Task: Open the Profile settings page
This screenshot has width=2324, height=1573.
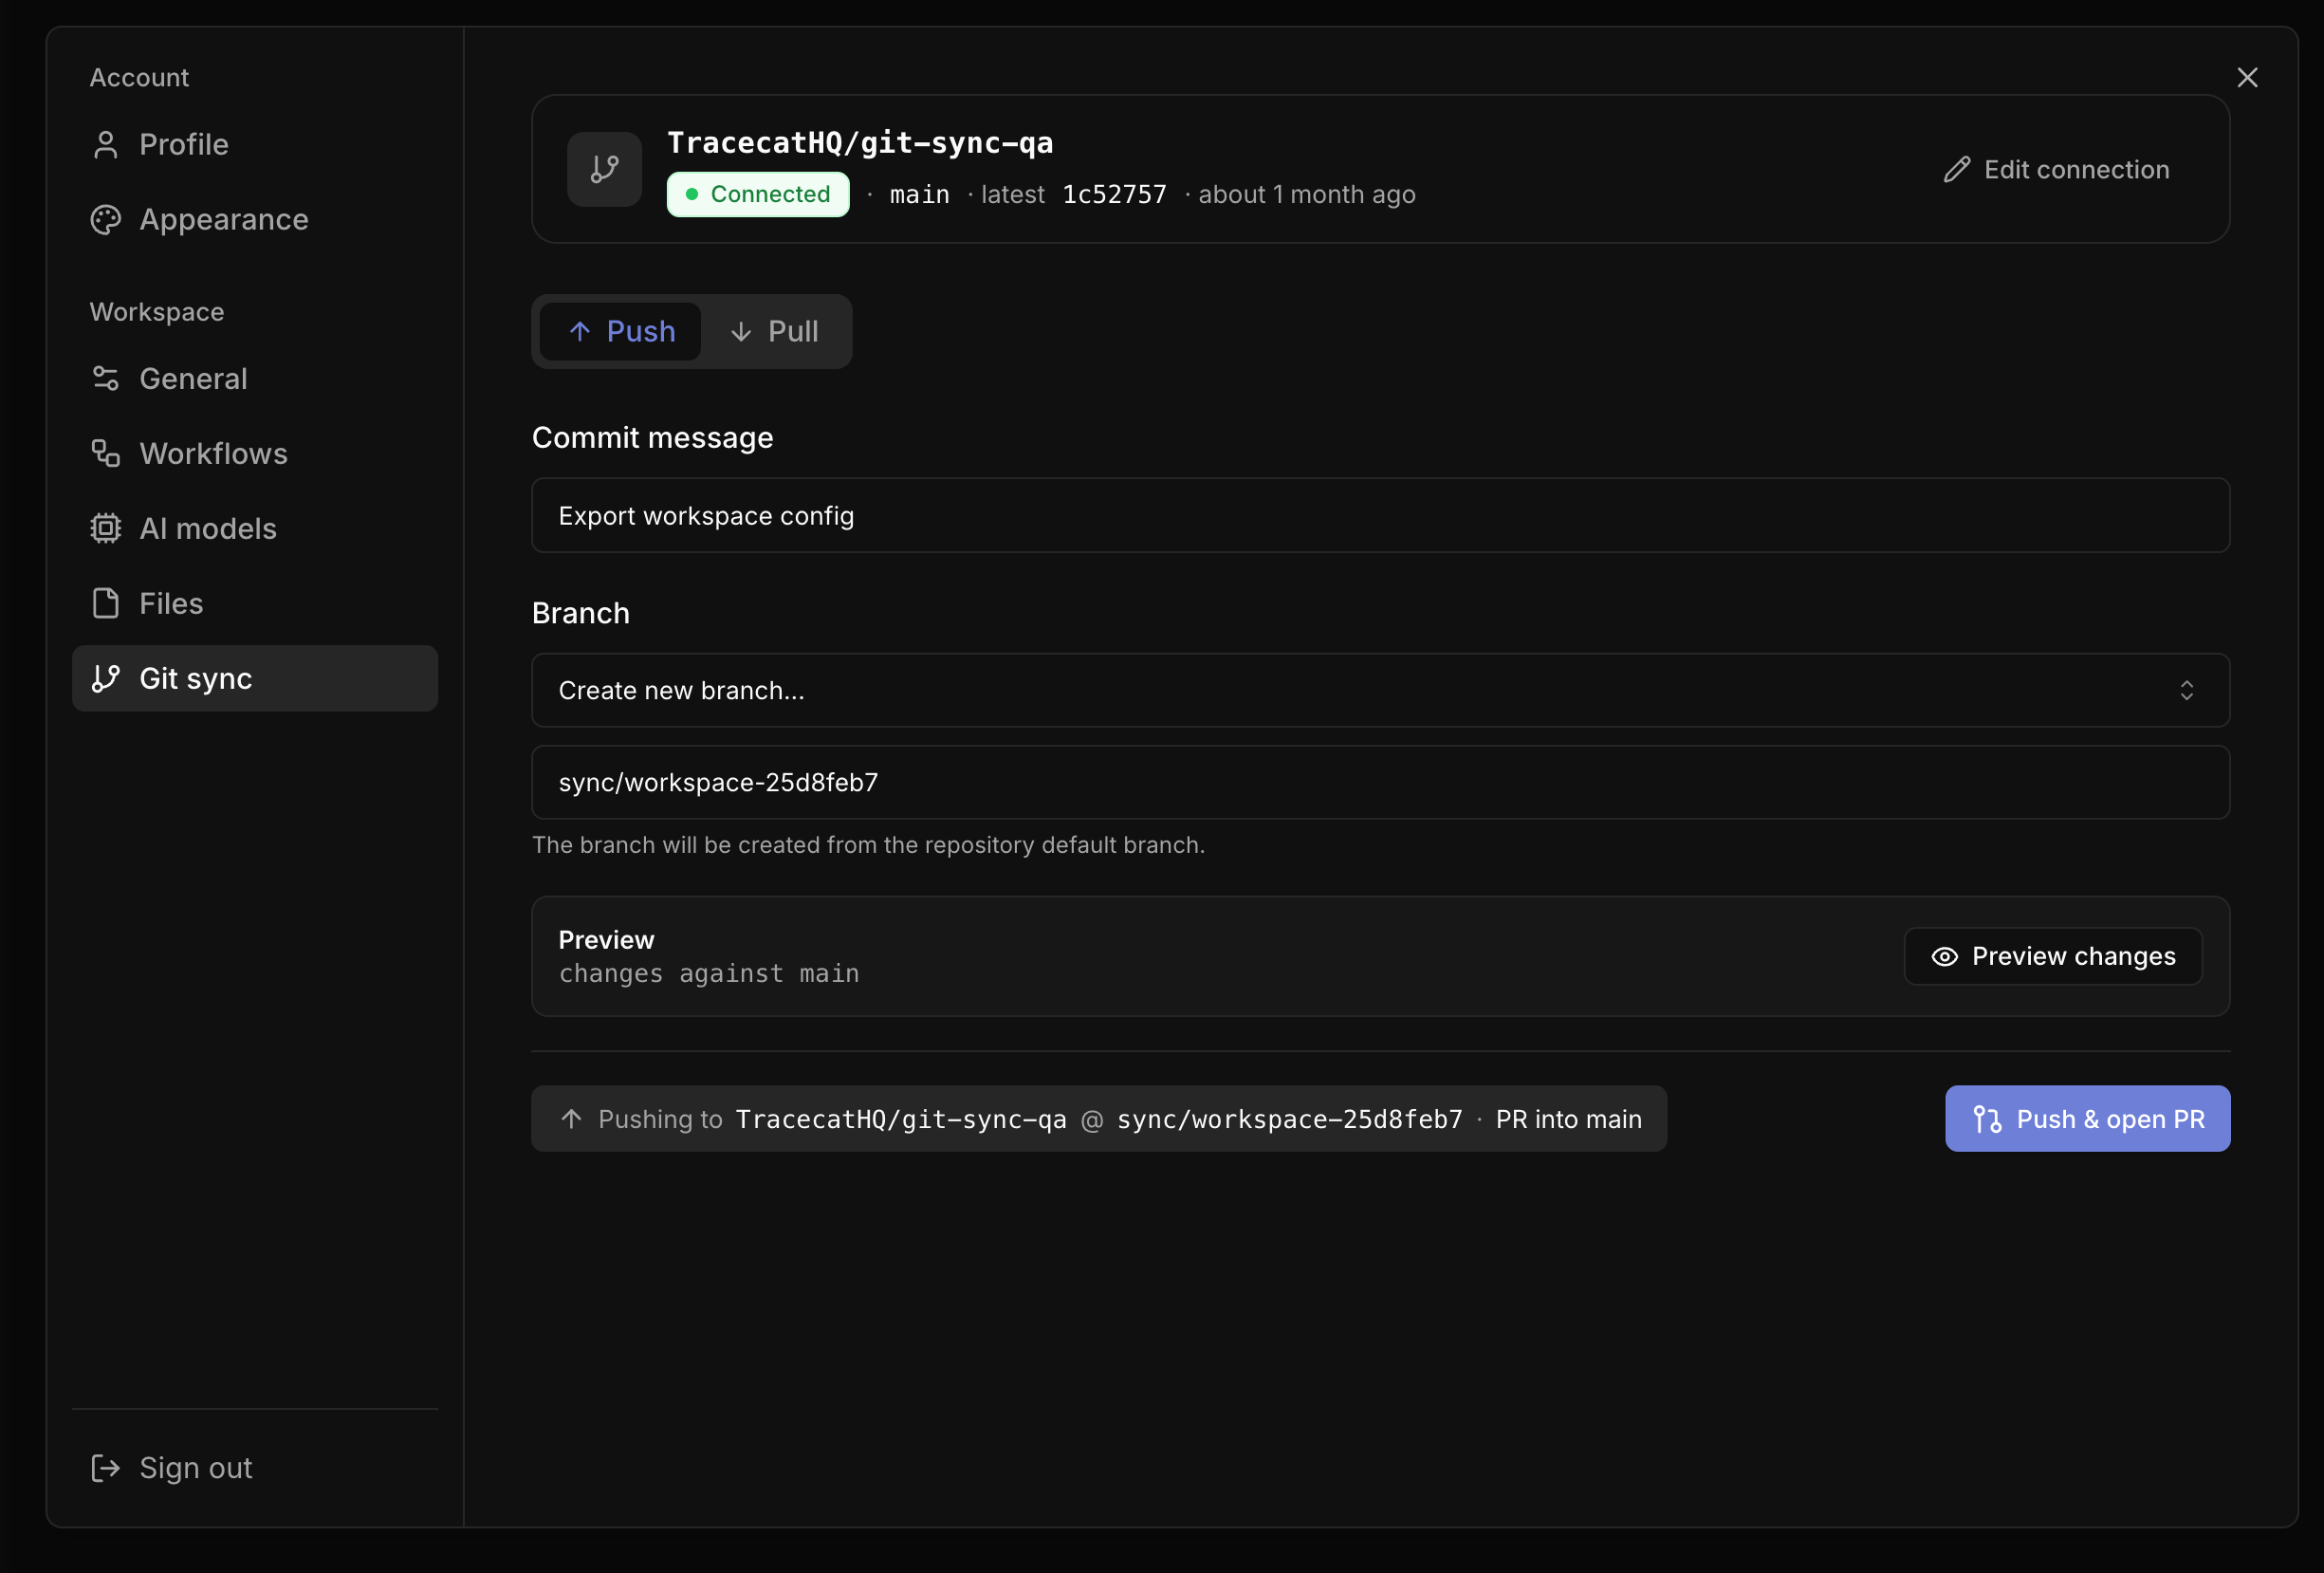Action: coord(255,145)
